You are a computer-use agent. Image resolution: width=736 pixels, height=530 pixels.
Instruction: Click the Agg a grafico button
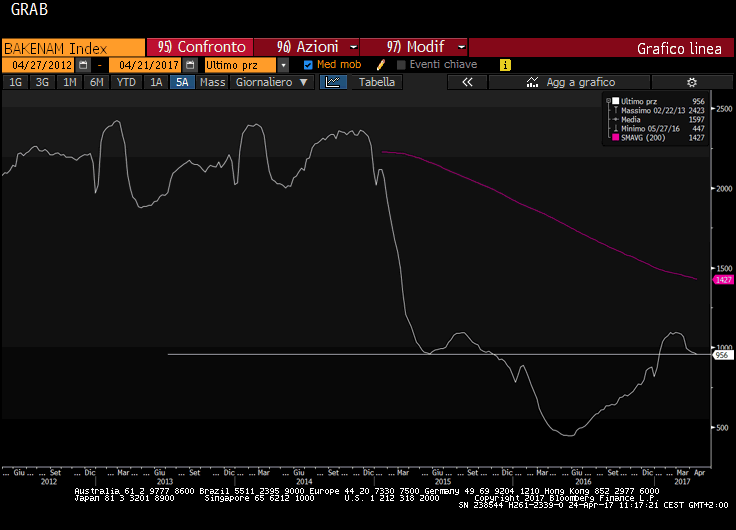tap(569, 82)
